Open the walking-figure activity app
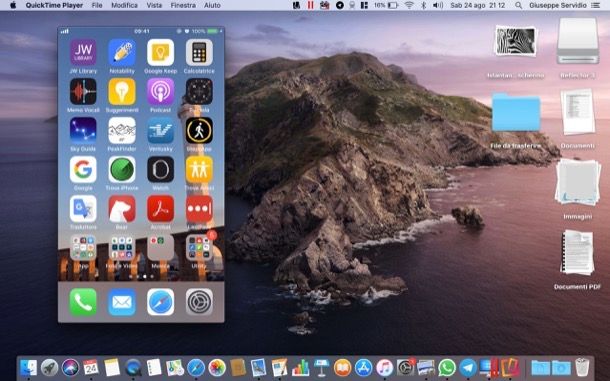 (x=199, y=130)
